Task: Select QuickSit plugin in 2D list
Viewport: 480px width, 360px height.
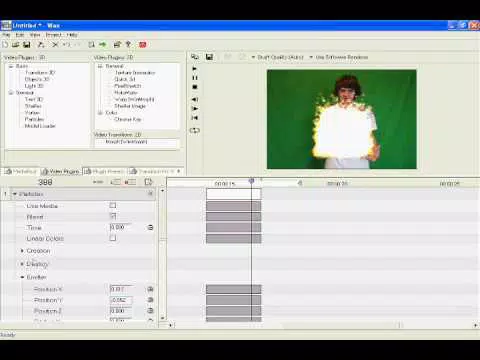Action: [x=125, y=79]
